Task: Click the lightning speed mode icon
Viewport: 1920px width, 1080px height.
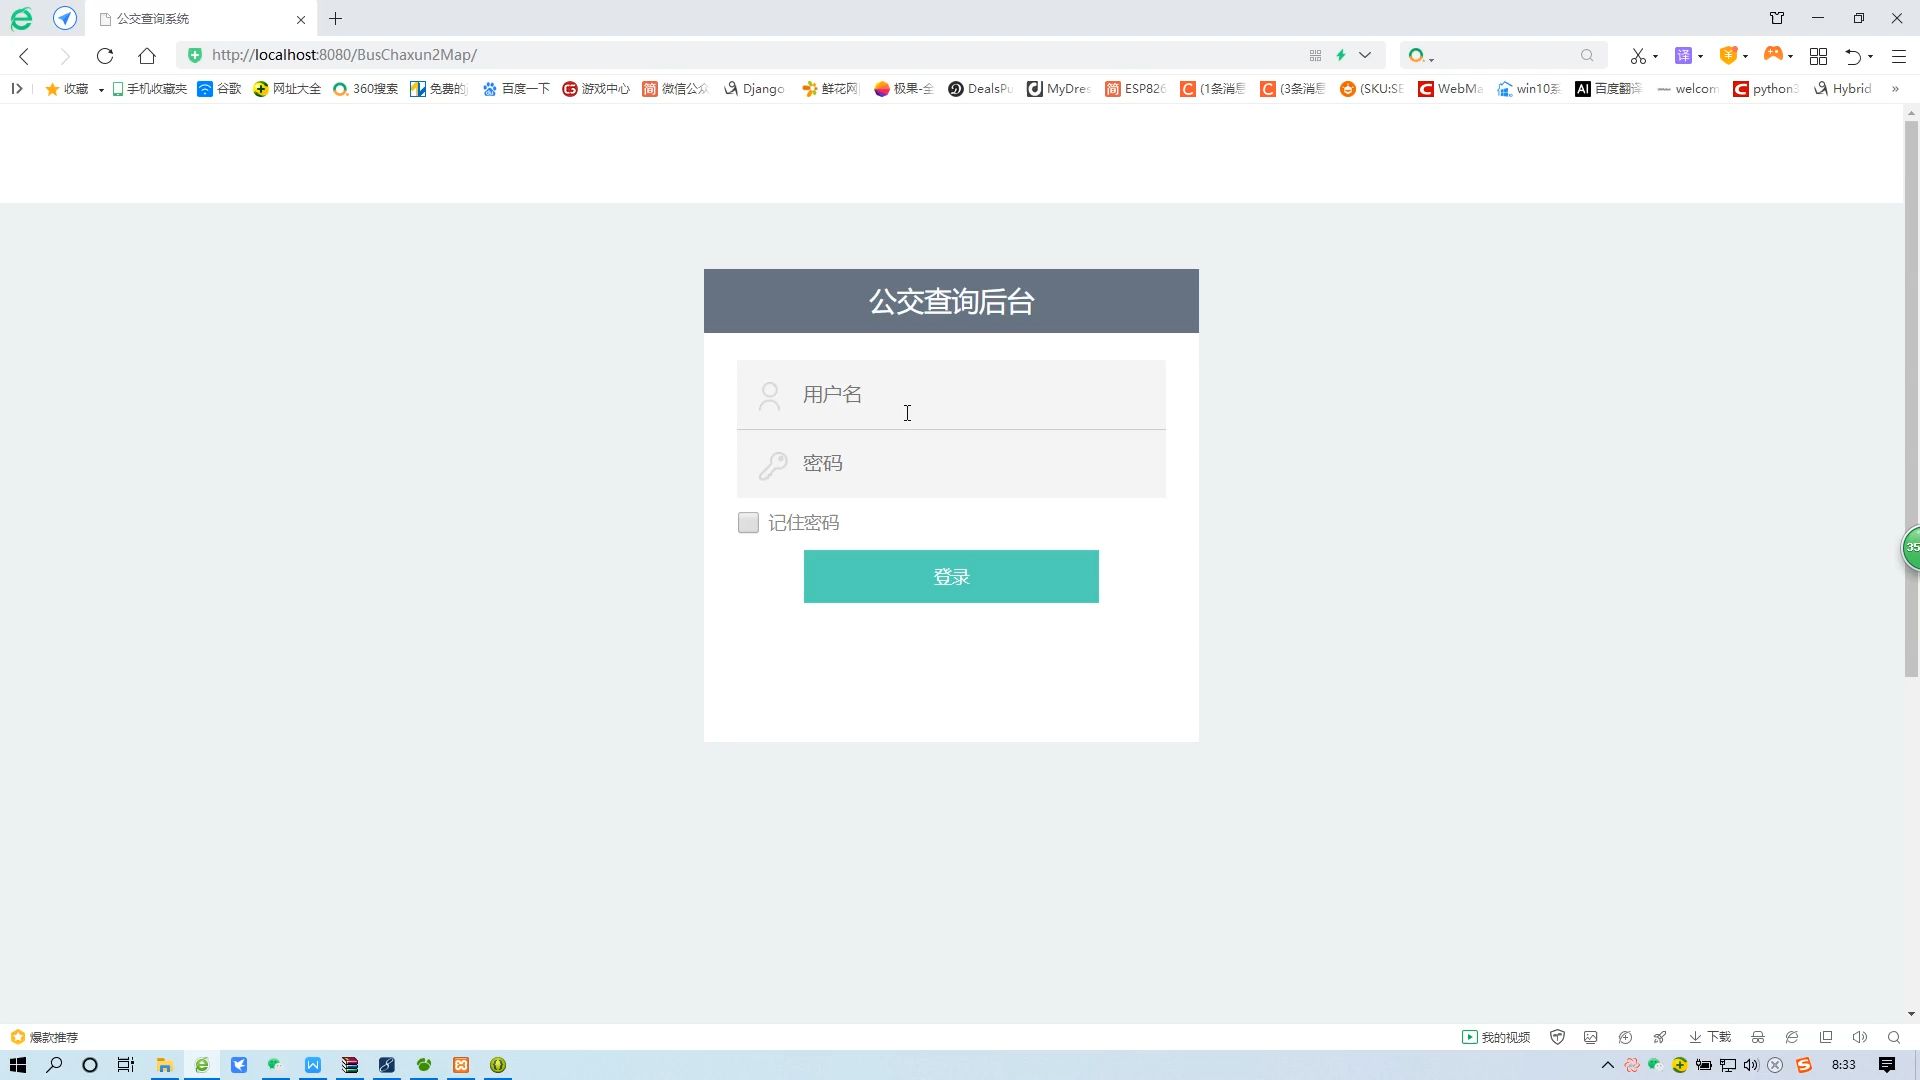Action: coord(1341,55)
